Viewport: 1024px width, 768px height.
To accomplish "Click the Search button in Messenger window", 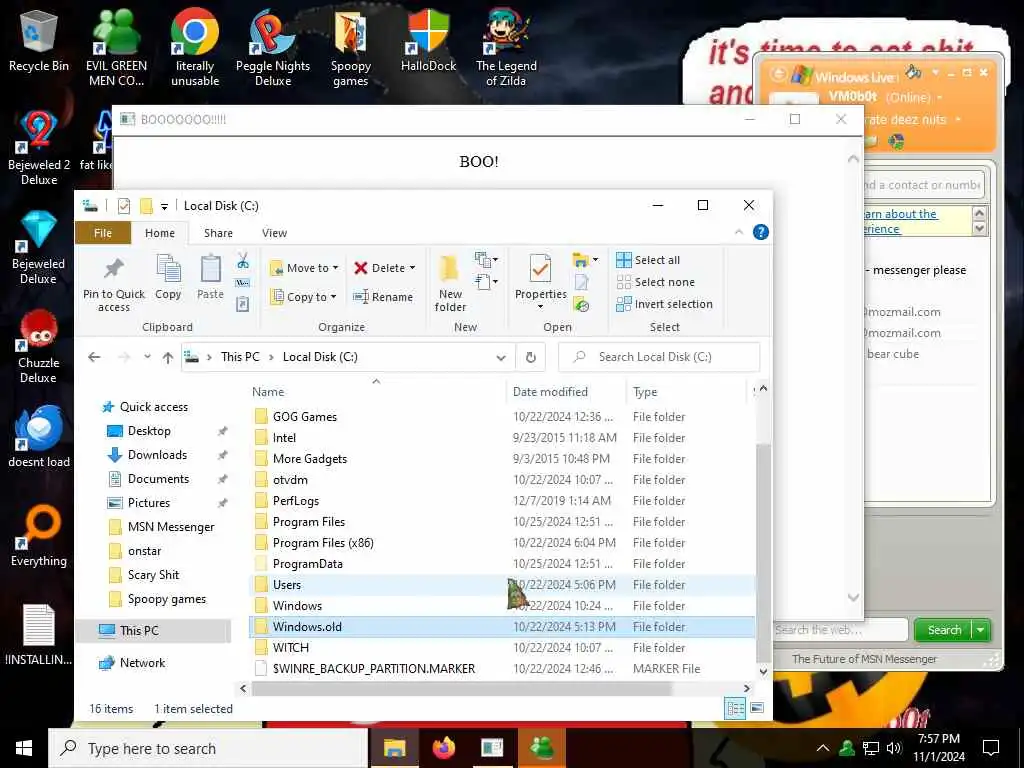I will [x=944, y=630].
